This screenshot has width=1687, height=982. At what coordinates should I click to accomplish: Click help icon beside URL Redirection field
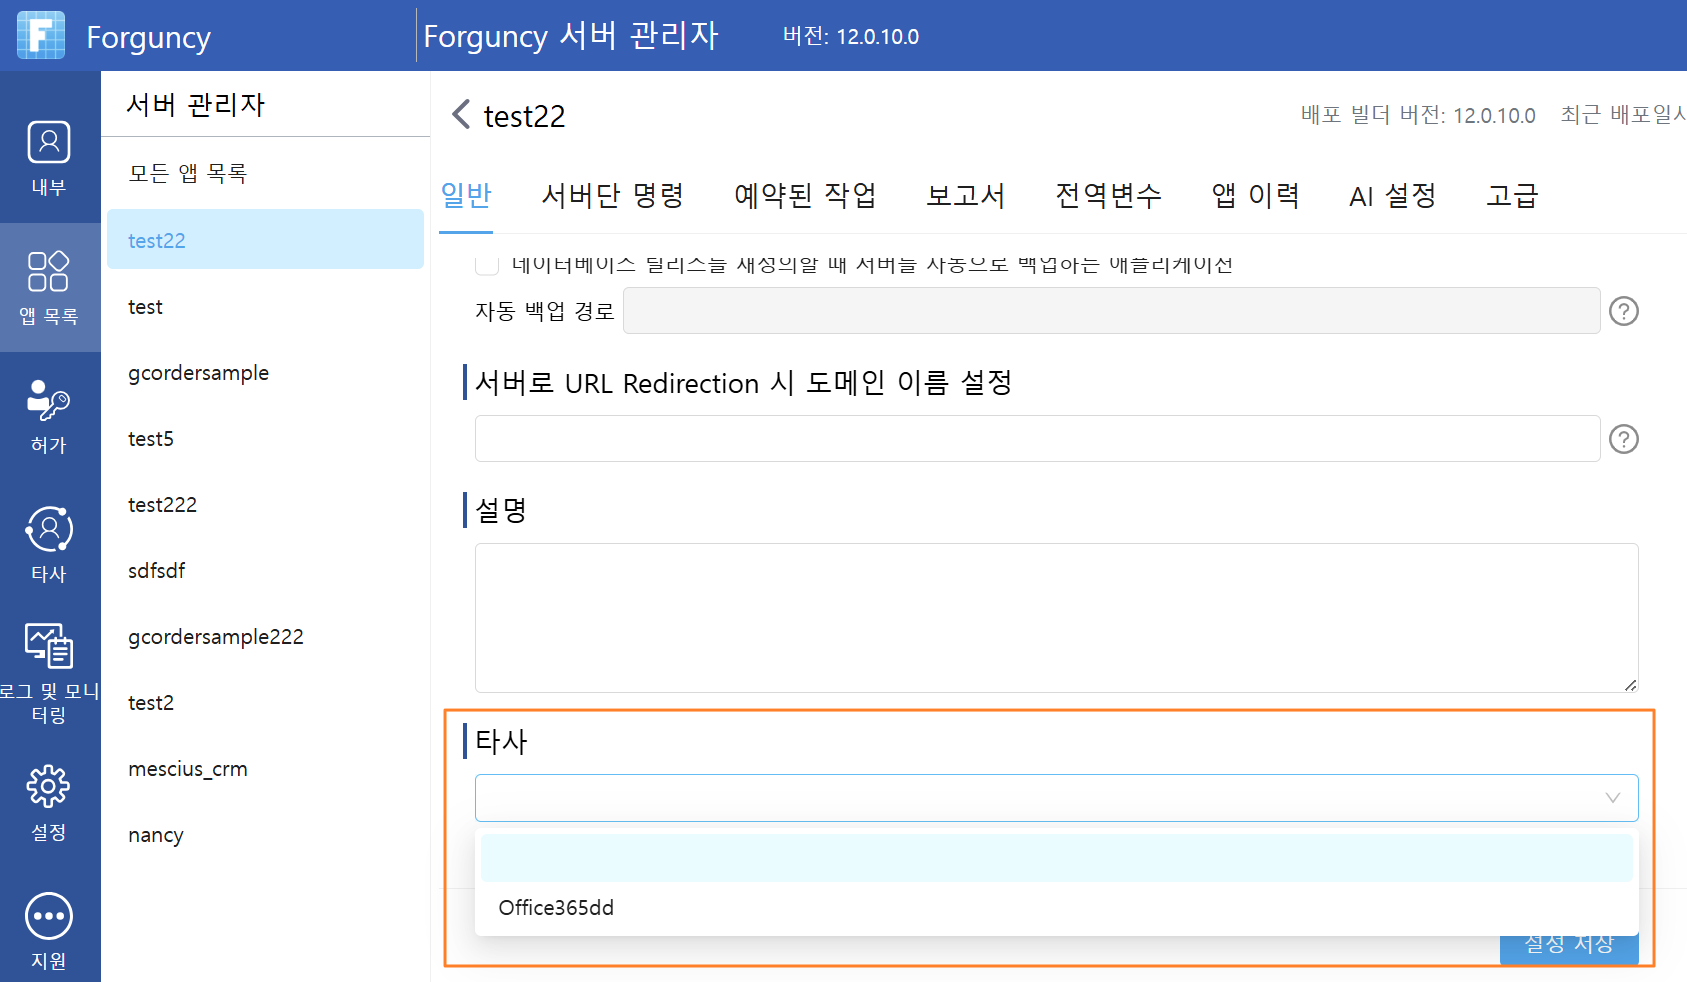tap(1623, 439)
